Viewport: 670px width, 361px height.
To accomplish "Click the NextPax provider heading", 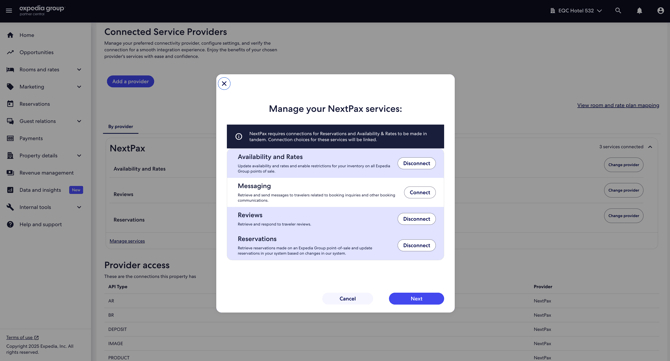I will tap(127, 148).
